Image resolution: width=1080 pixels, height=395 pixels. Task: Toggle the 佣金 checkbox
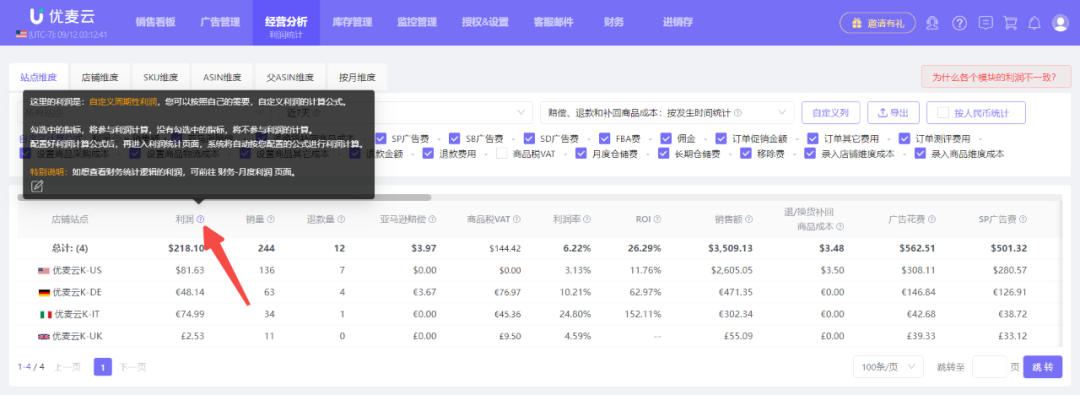665,138
